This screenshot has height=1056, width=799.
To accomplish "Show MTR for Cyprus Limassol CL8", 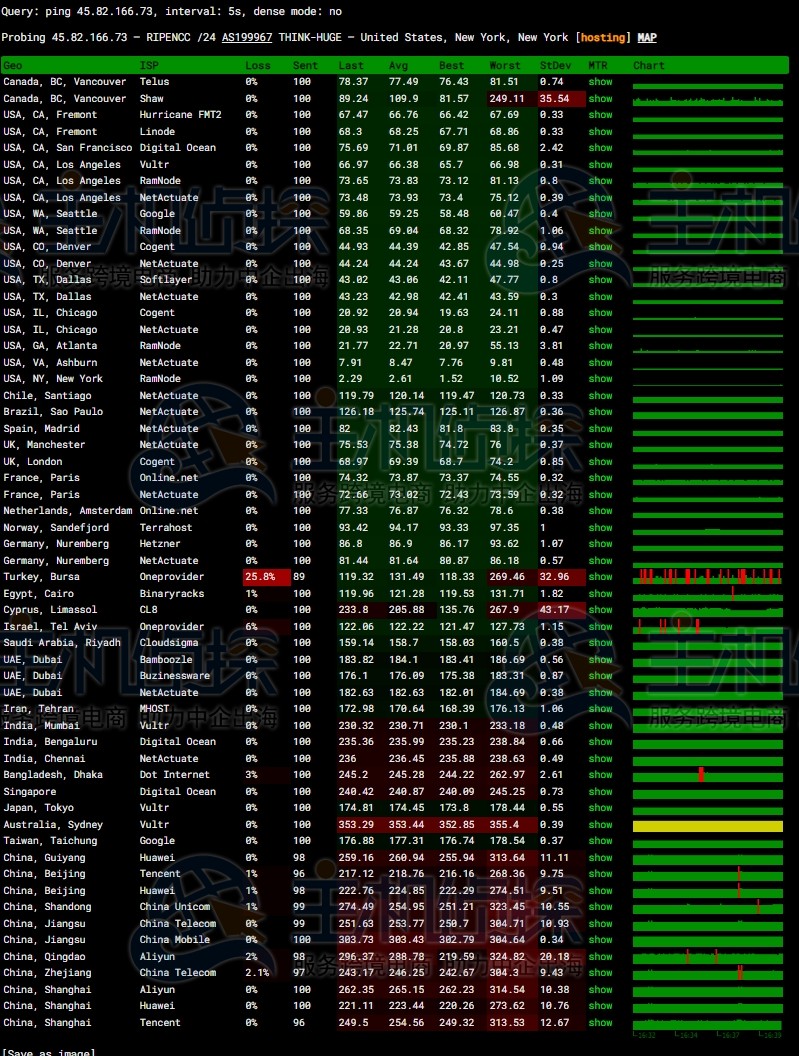I will 600,609.
